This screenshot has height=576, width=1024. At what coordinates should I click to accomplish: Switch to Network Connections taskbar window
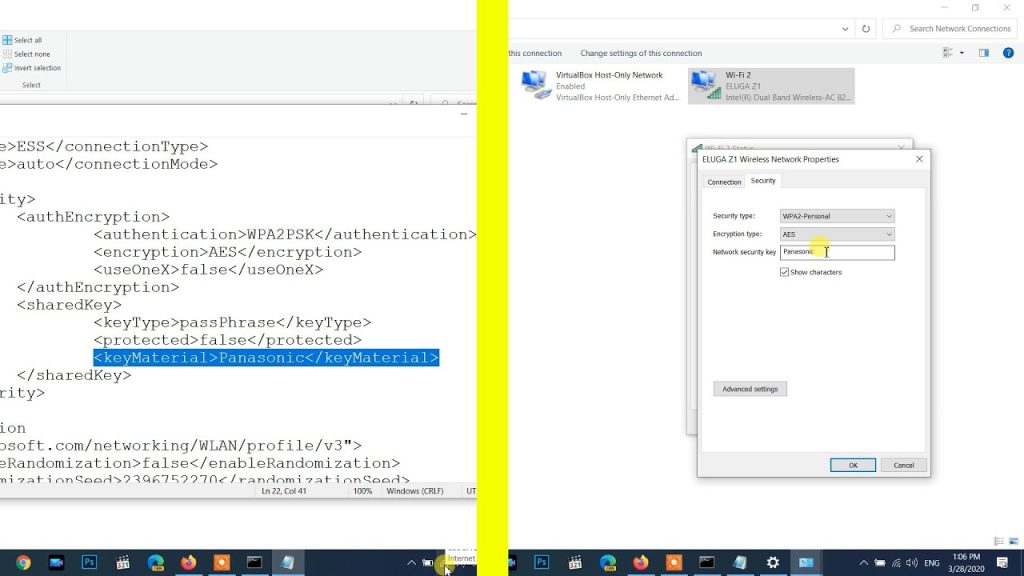tap(807, 562)
